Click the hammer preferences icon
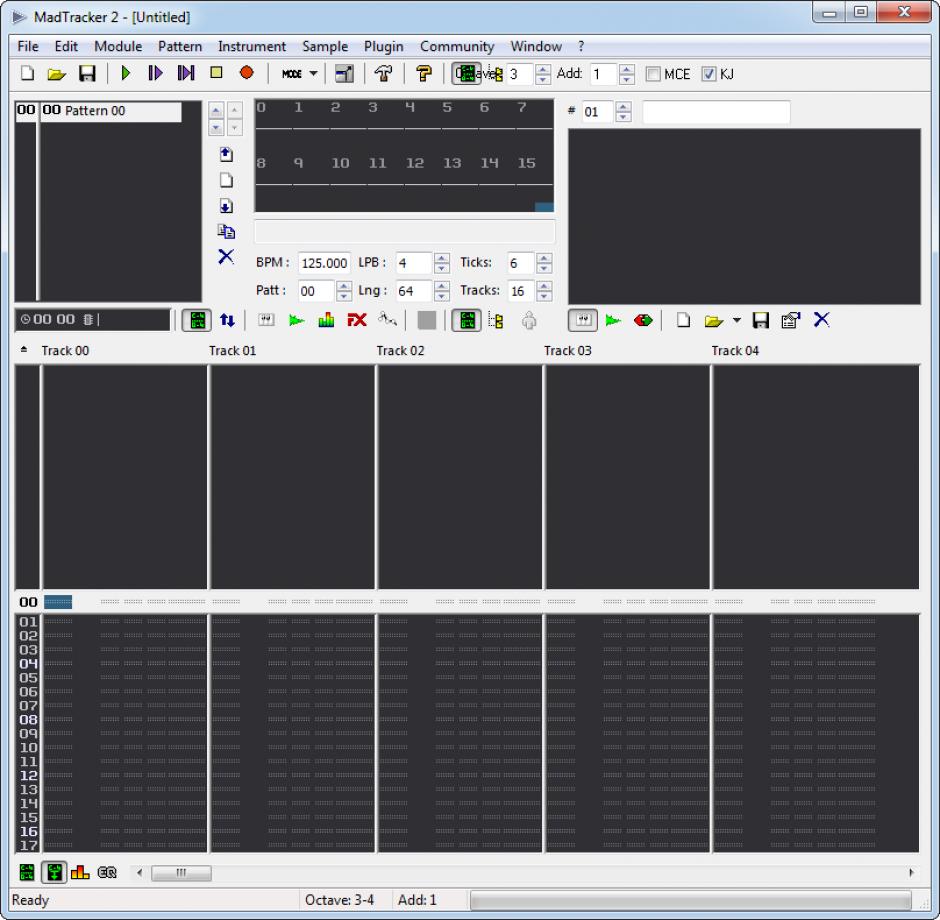The height and width of the screenshot is (920, 940). click(x=383, y=74)
